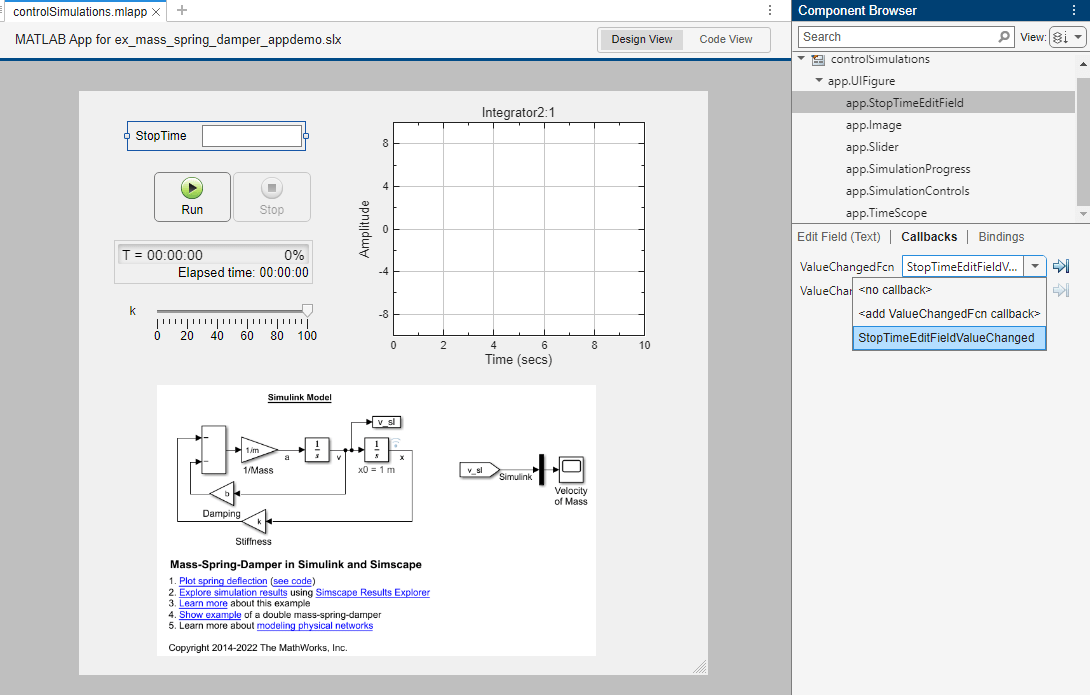
Task: Click the green Run simulation button
Action: (x=192, y=196)
